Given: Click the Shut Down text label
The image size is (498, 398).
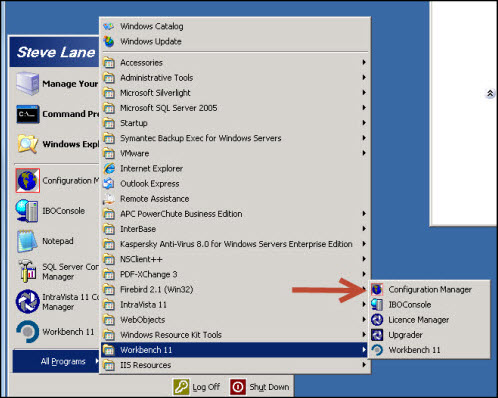Looking at the screenshot, I should click(x=269, y=387).
